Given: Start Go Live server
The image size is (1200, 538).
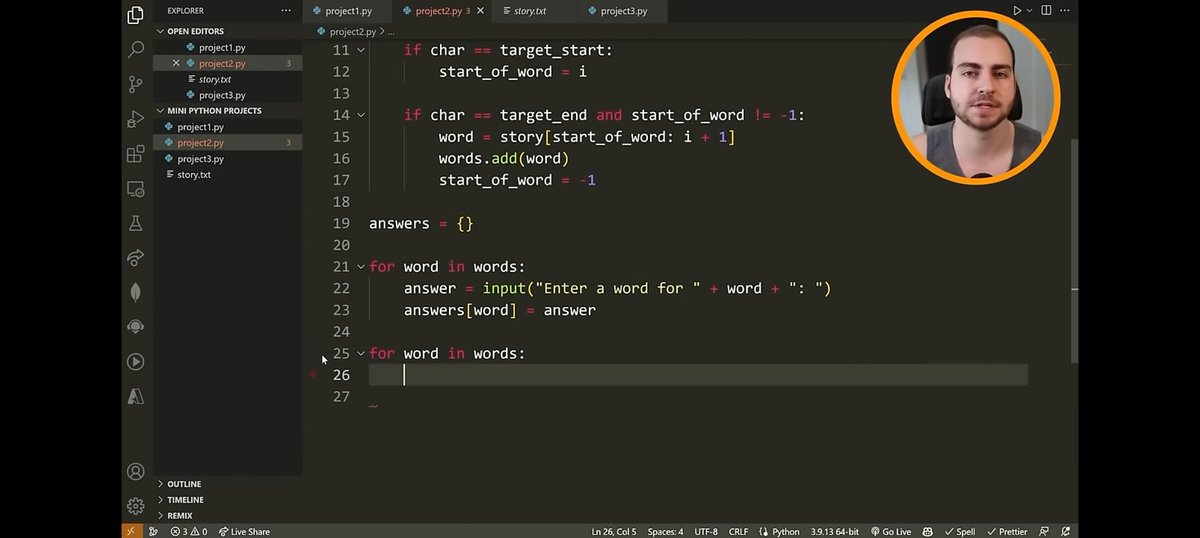Looking at the screenshot, I should 890,531.
